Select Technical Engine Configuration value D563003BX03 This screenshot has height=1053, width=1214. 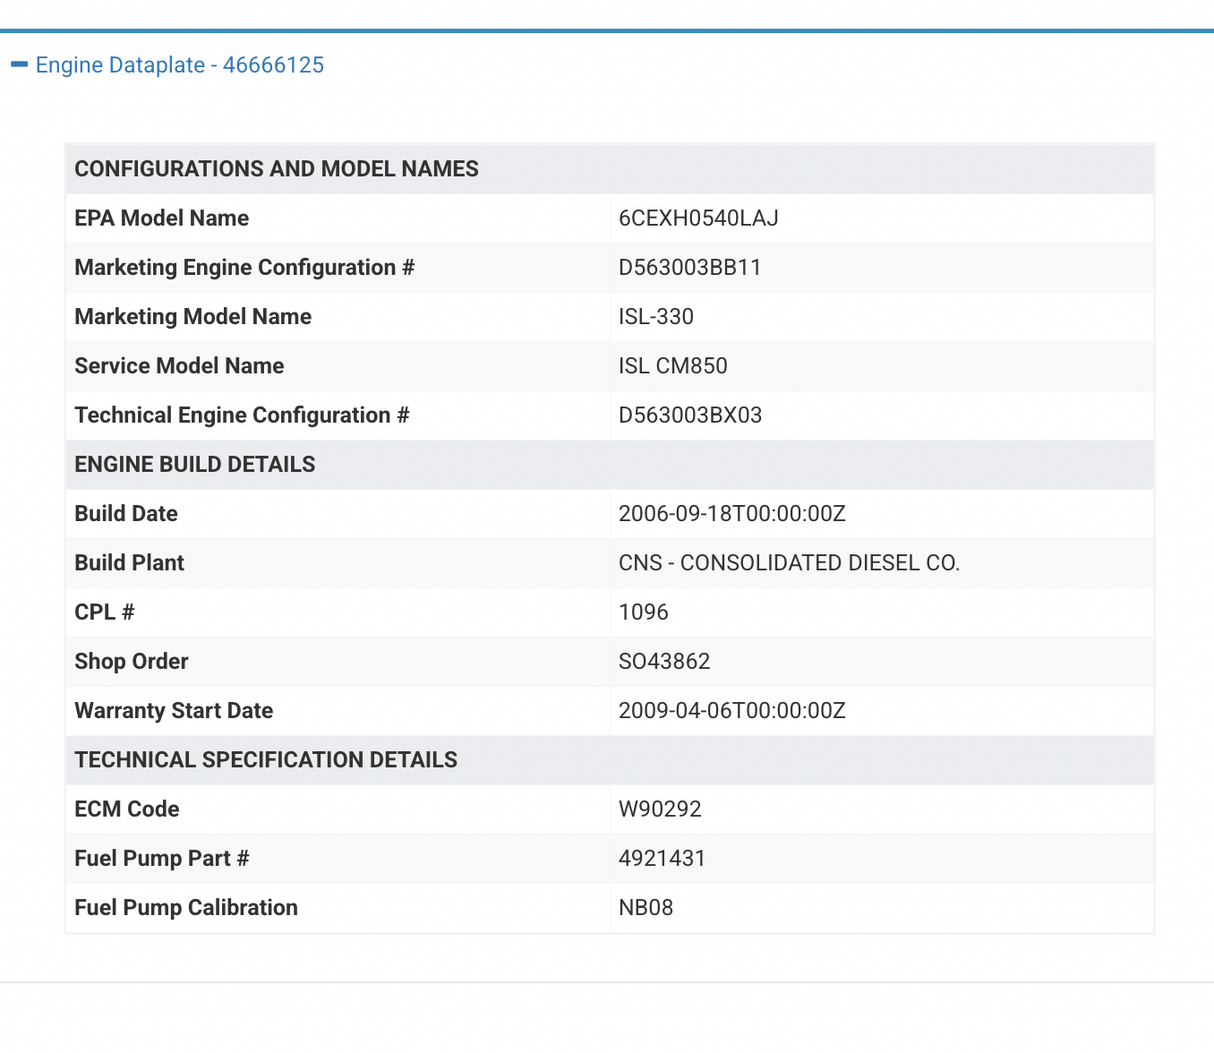pos(689,415)
